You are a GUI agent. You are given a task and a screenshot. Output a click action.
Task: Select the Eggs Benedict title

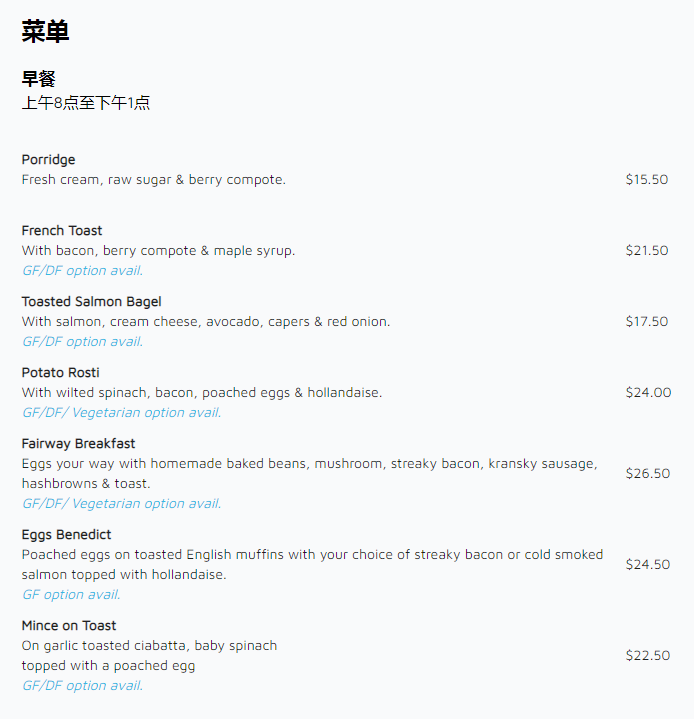point(66,535)
